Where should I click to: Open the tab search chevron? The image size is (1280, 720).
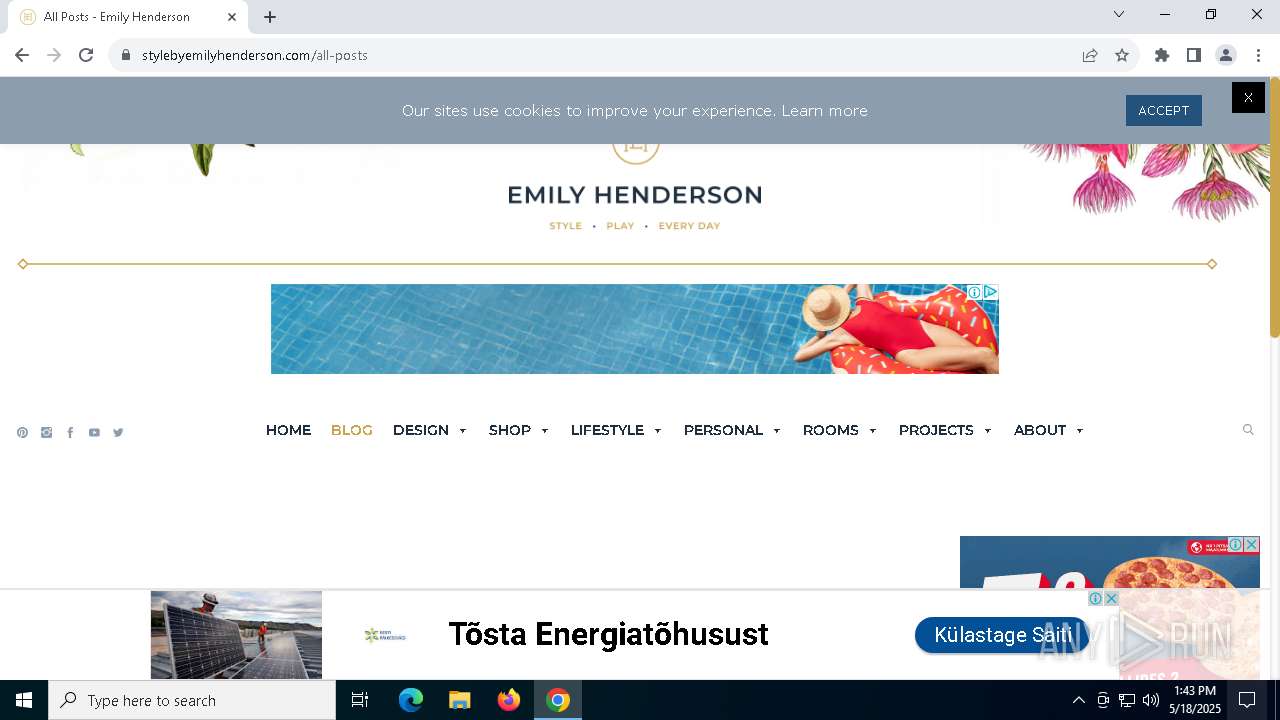pos(1119,14)
